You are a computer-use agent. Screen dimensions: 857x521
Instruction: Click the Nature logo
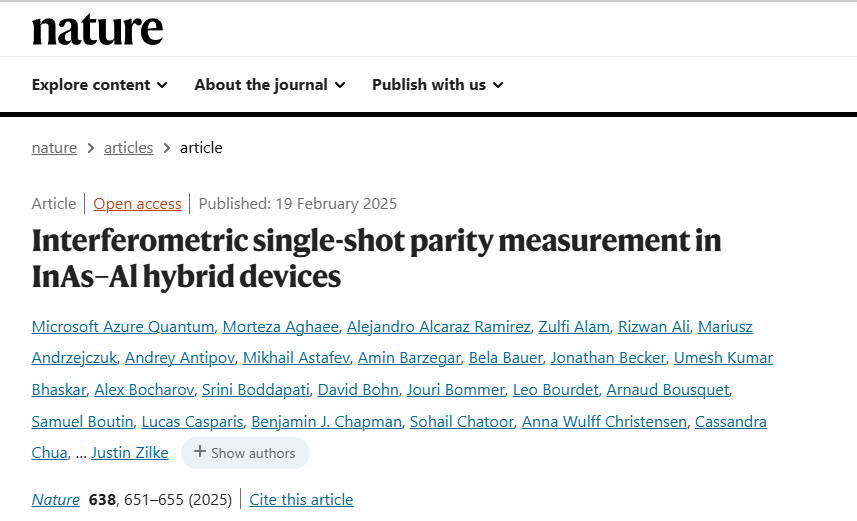pyautogui.click(x=97, y=29)
